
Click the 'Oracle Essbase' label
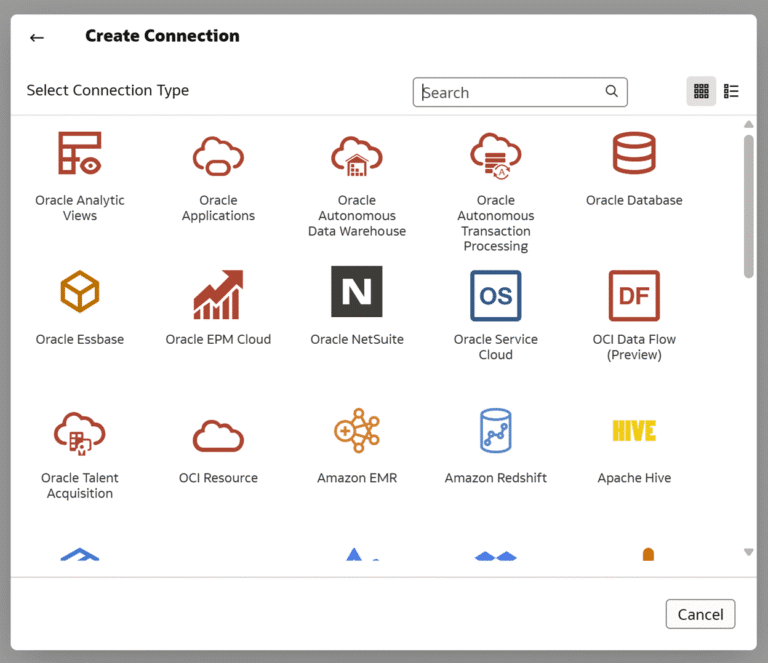80,339
